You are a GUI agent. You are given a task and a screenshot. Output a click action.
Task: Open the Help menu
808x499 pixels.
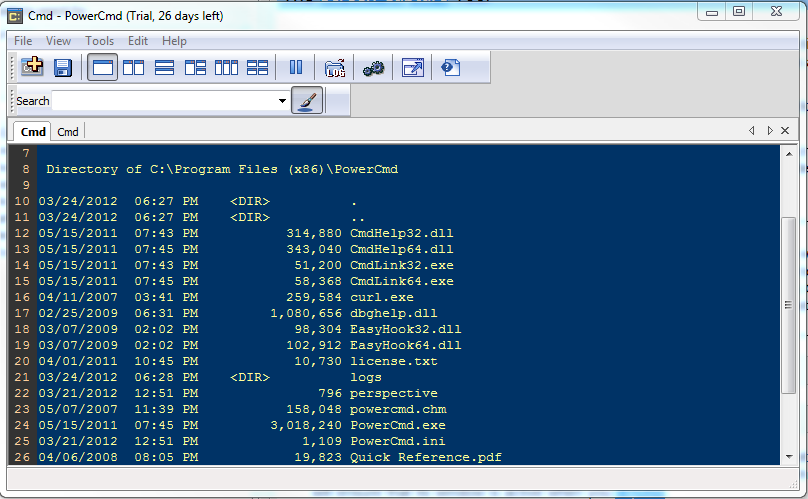(x=174, y=41)
